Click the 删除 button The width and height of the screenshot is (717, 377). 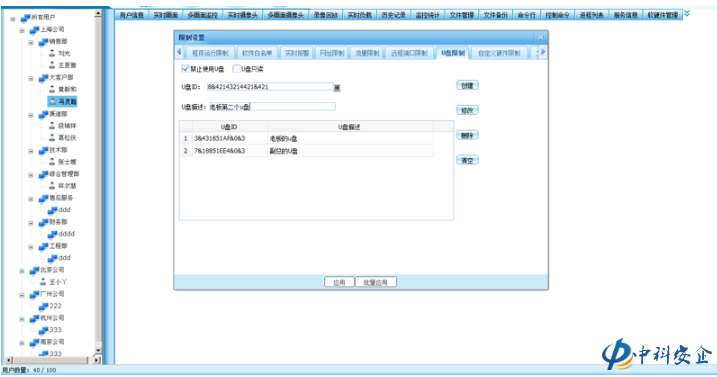click(x=467, y=135)
